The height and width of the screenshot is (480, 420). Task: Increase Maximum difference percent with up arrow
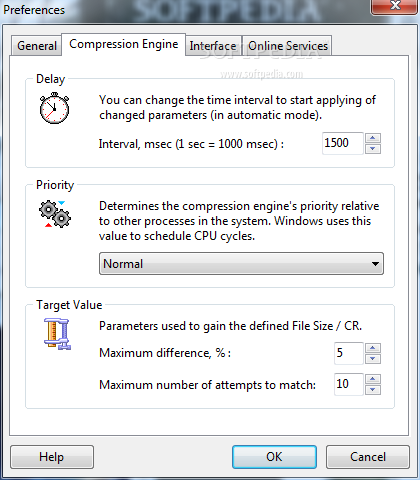(x=373, y=348)
